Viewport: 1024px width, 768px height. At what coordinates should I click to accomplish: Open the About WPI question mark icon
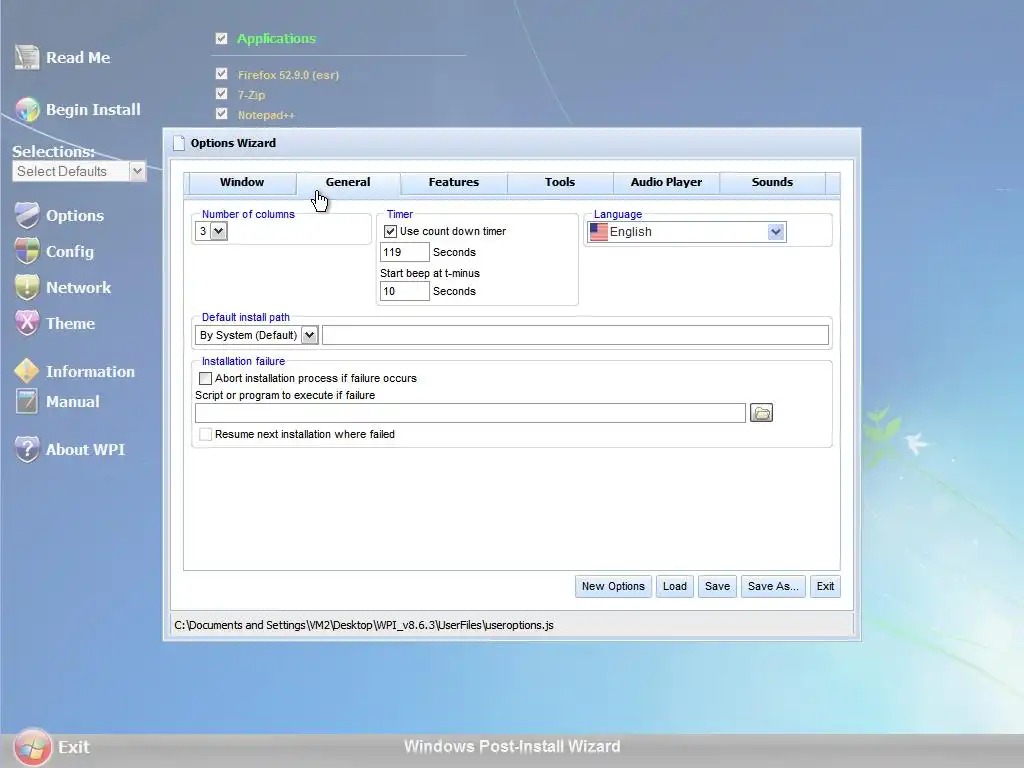(x=27, y=449)
